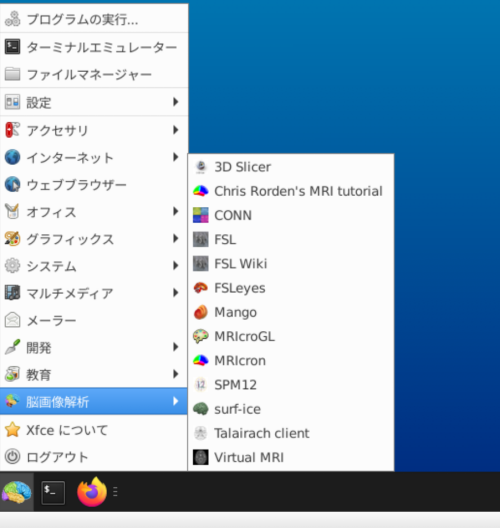
Task: Click the プログラムの実行... label
Action: click(82, 20)
